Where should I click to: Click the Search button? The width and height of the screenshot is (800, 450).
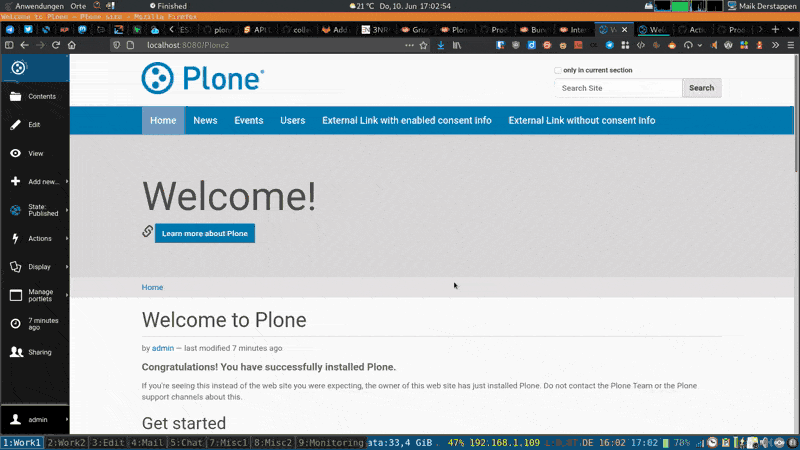[702, 88]
